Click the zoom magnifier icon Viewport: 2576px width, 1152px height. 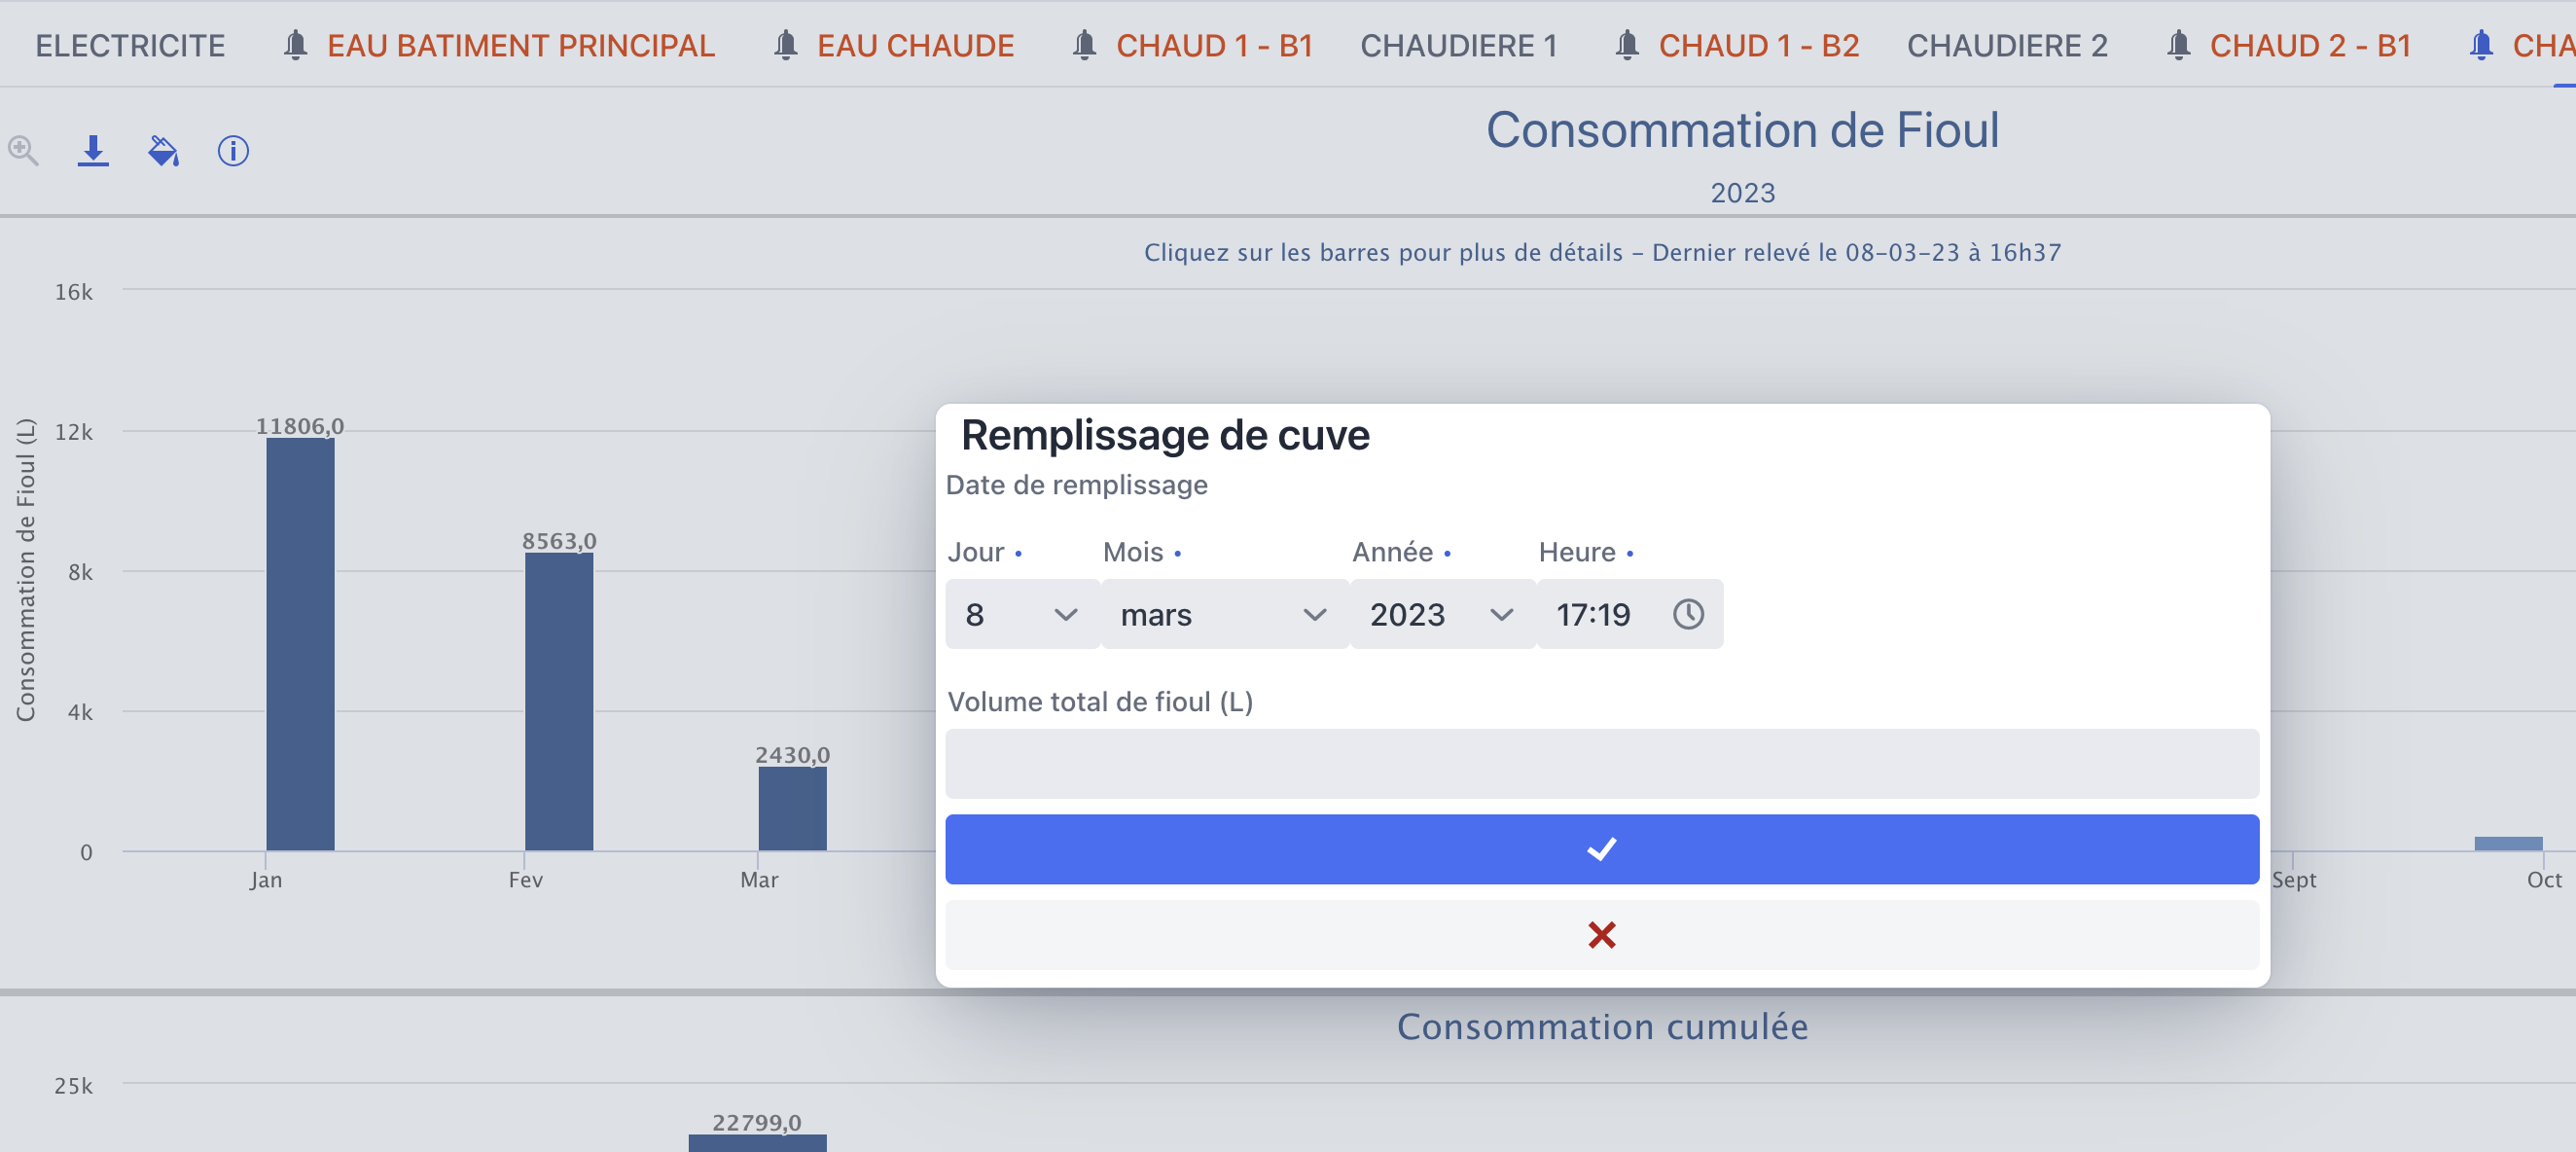pyautogui.click(x=23, y=151)
